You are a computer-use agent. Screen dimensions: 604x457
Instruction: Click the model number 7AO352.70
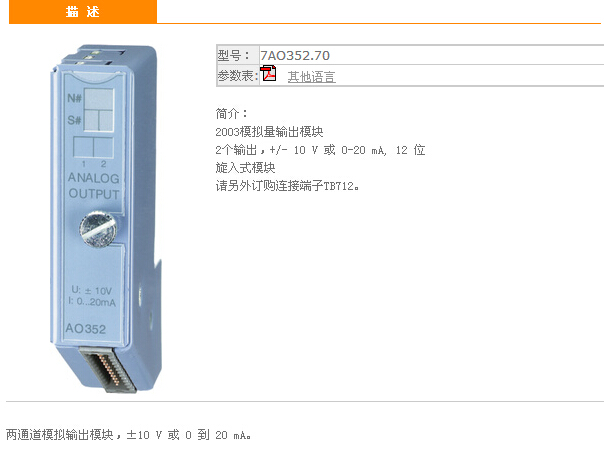coord(295,55)
